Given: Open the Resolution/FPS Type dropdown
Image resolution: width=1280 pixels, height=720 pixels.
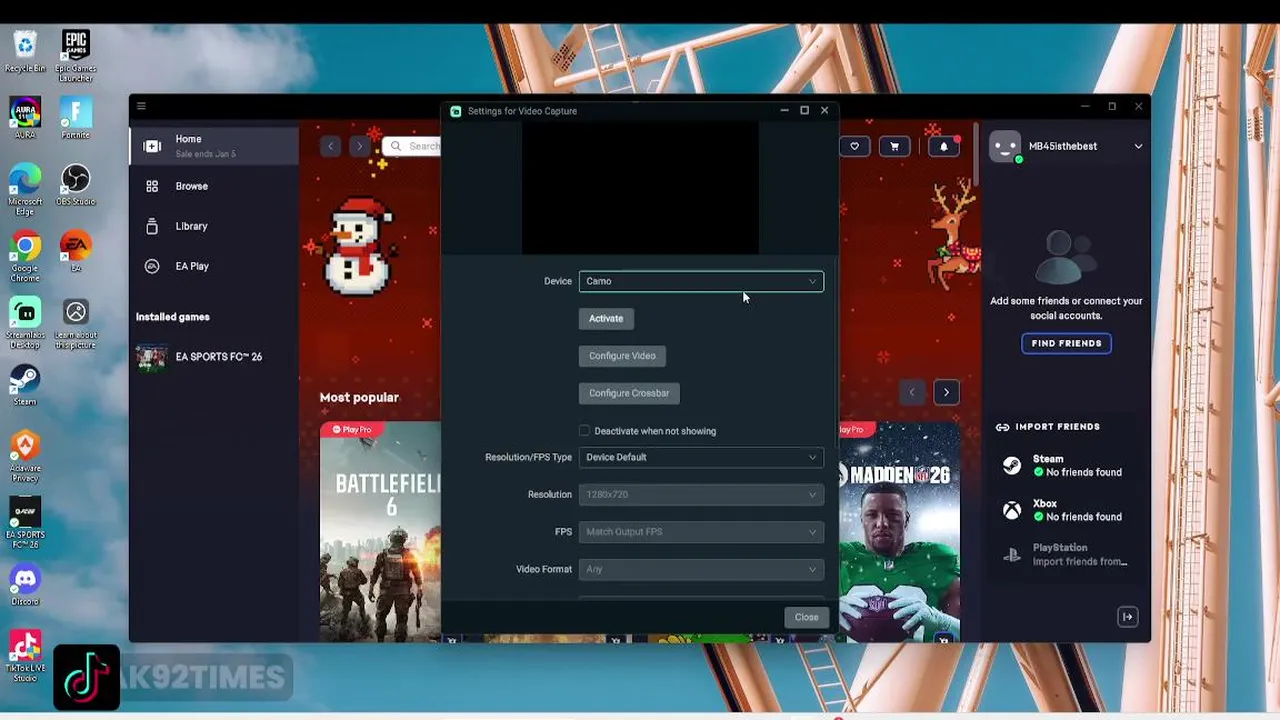Looking at the screenshot, I should [701, 457].
